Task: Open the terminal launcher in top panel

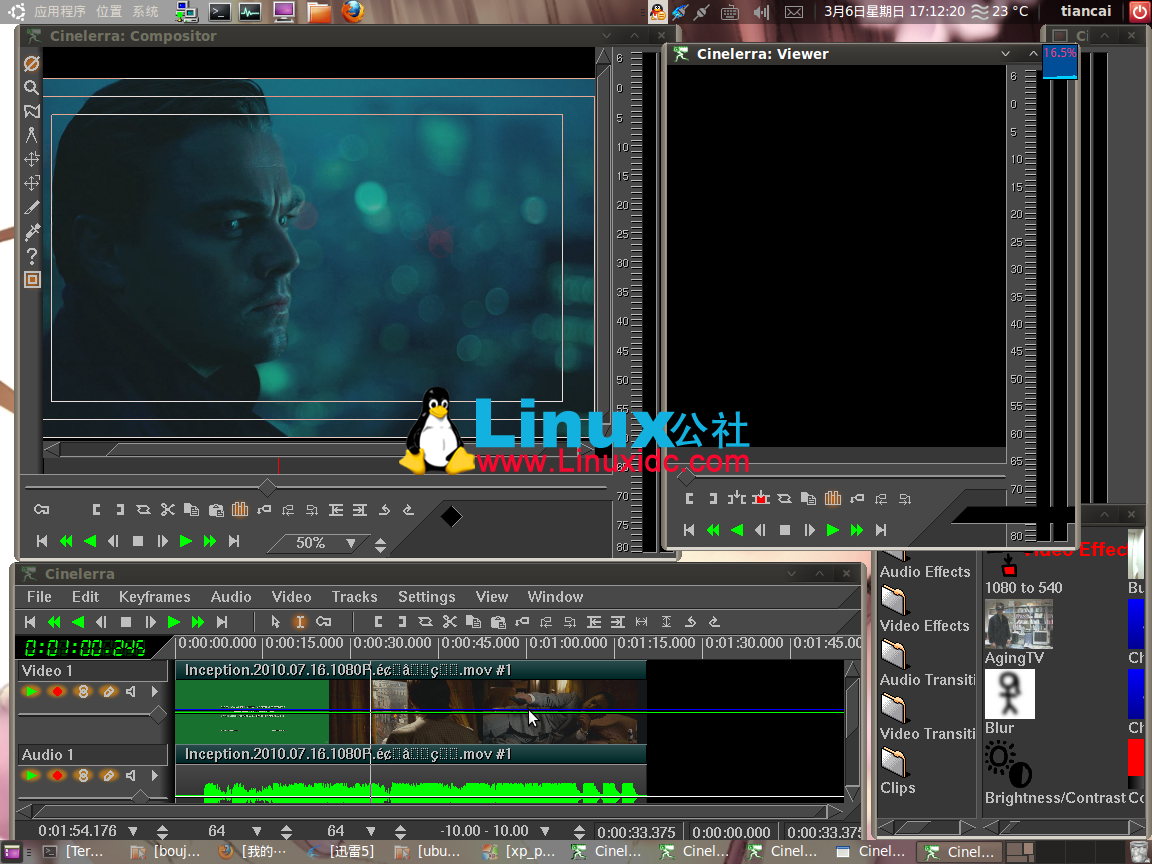Action: [219, 12]
